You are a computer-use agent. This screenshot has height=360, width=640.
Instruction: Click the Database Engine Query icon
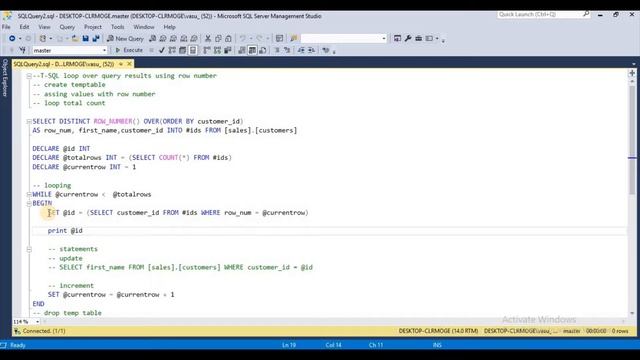pyautogui.click(x=152, y=38)
